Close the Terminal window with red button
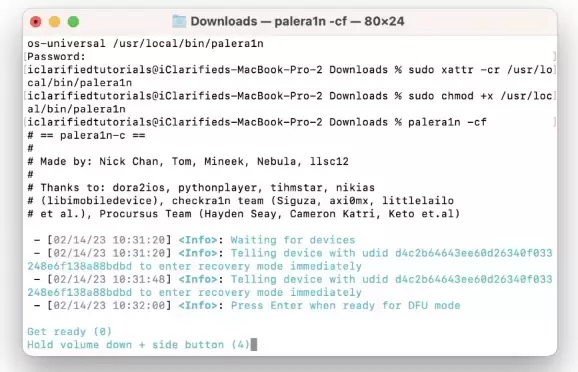The height and width of the screenshot is (372, 578). pos(36,22)
